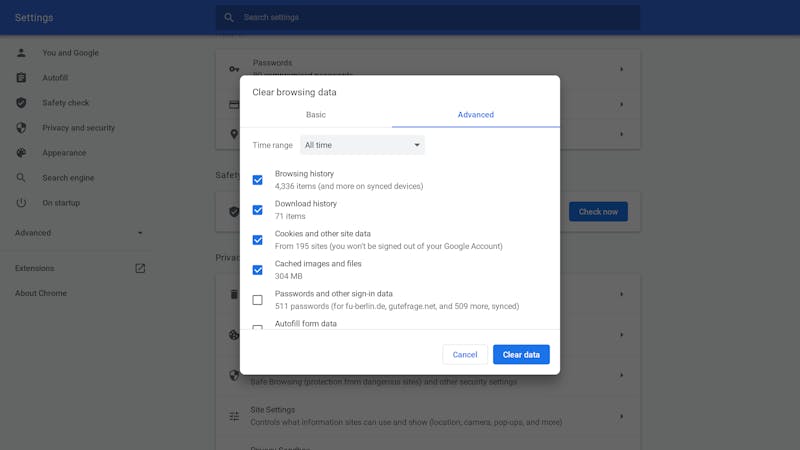Click the On startup power icon
The image size is (800, 450).
point(21,203)
